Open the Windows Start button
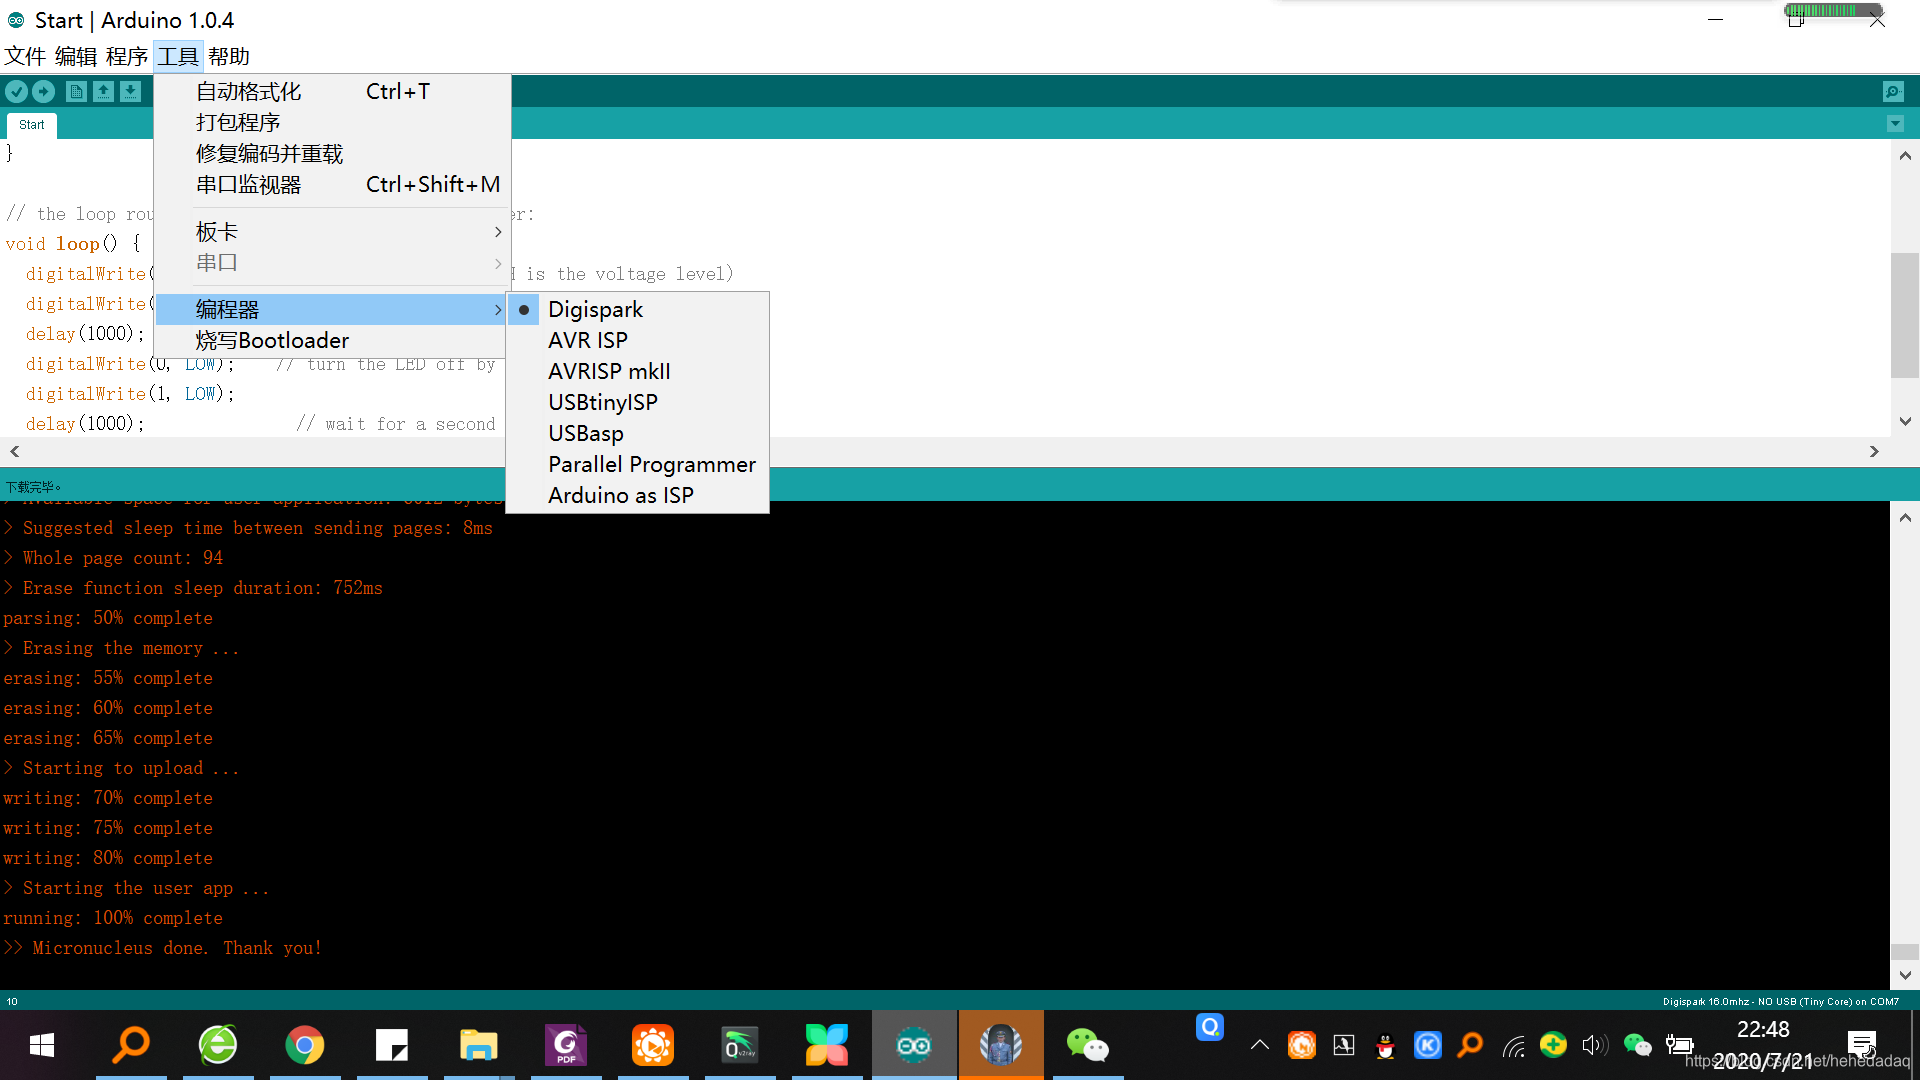1920x1080 pixels. (x=42, y=1045)
